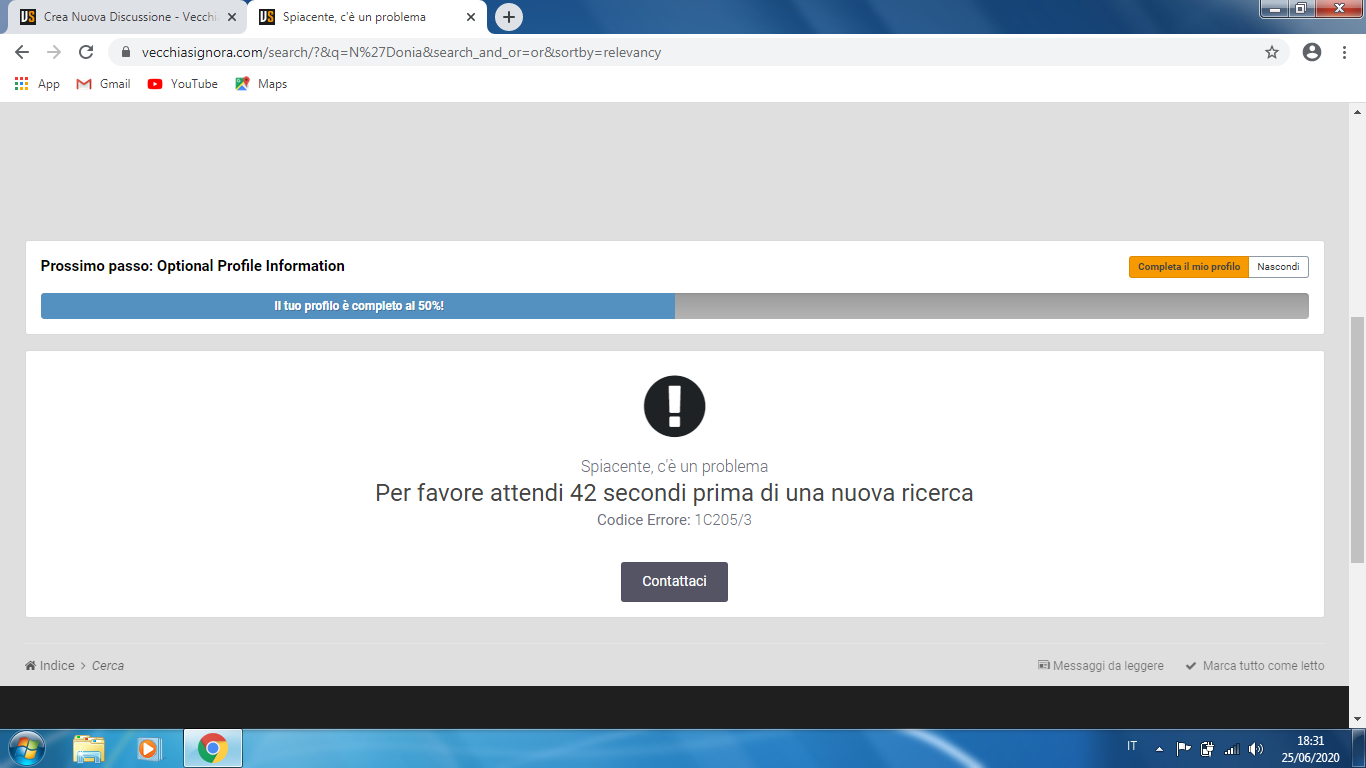The width and height of the screenshot is (1366, 768).
Task: Open the Apps grid shortcut
Action: 37,84
